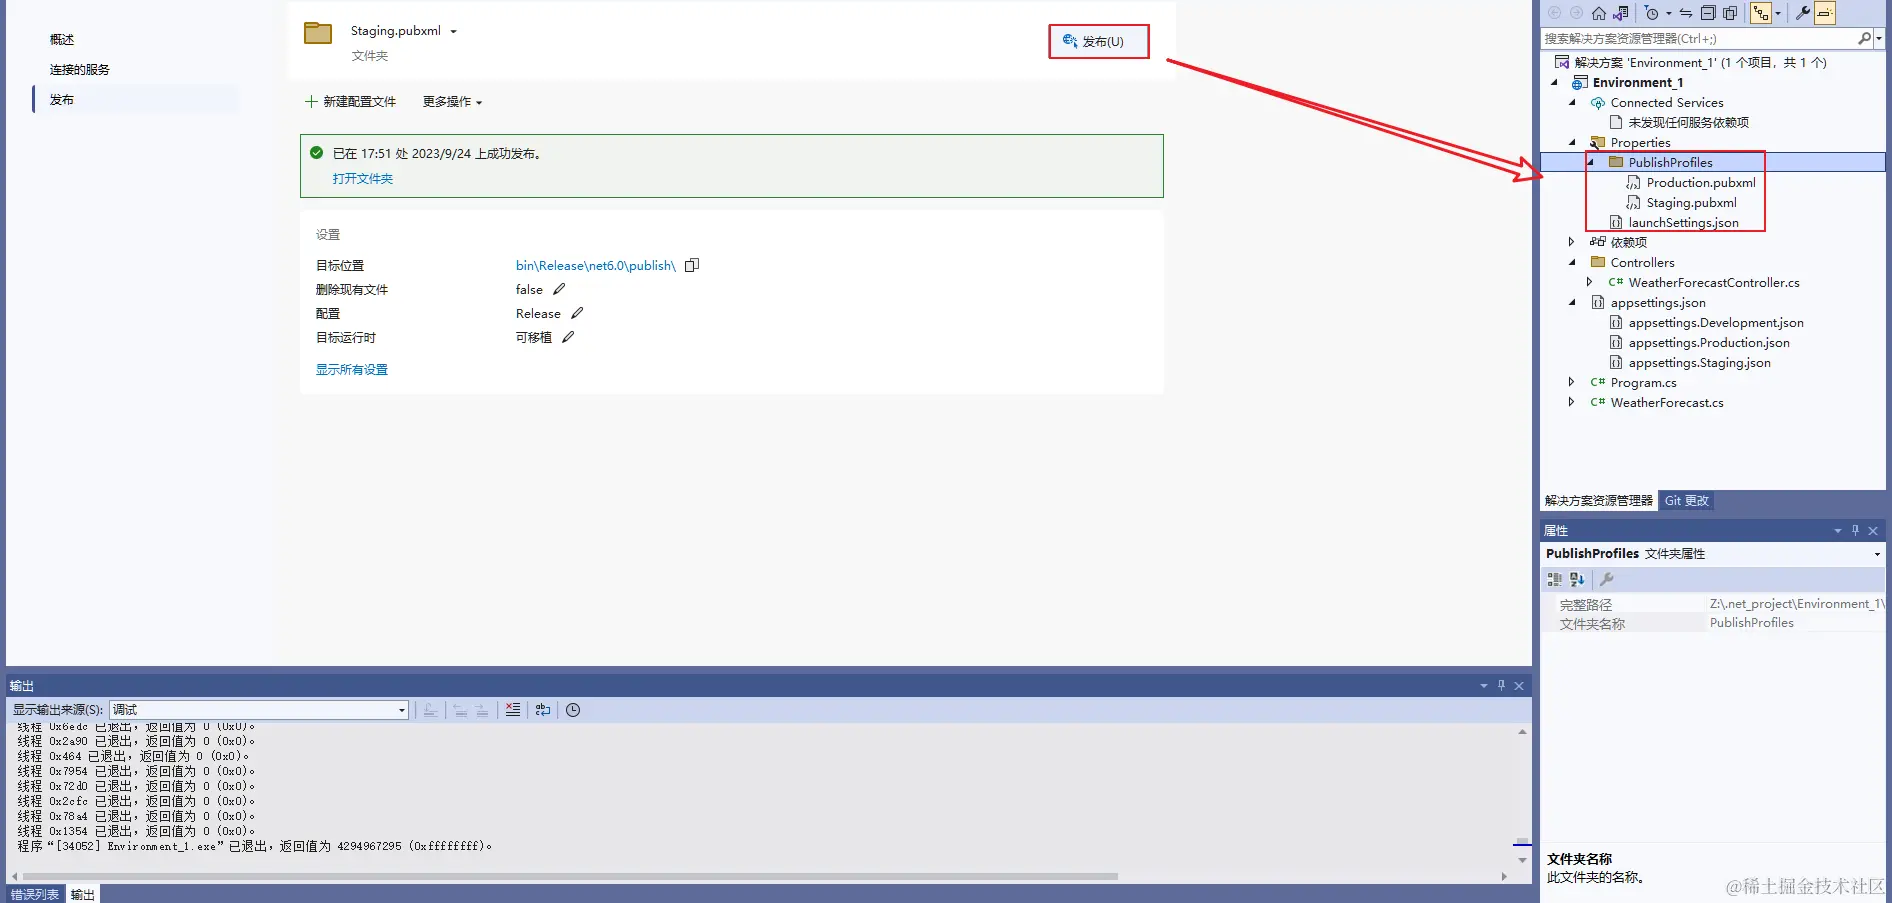Select launchSettings.json file
1892x903 pixels.
(x=1683, y=223)
